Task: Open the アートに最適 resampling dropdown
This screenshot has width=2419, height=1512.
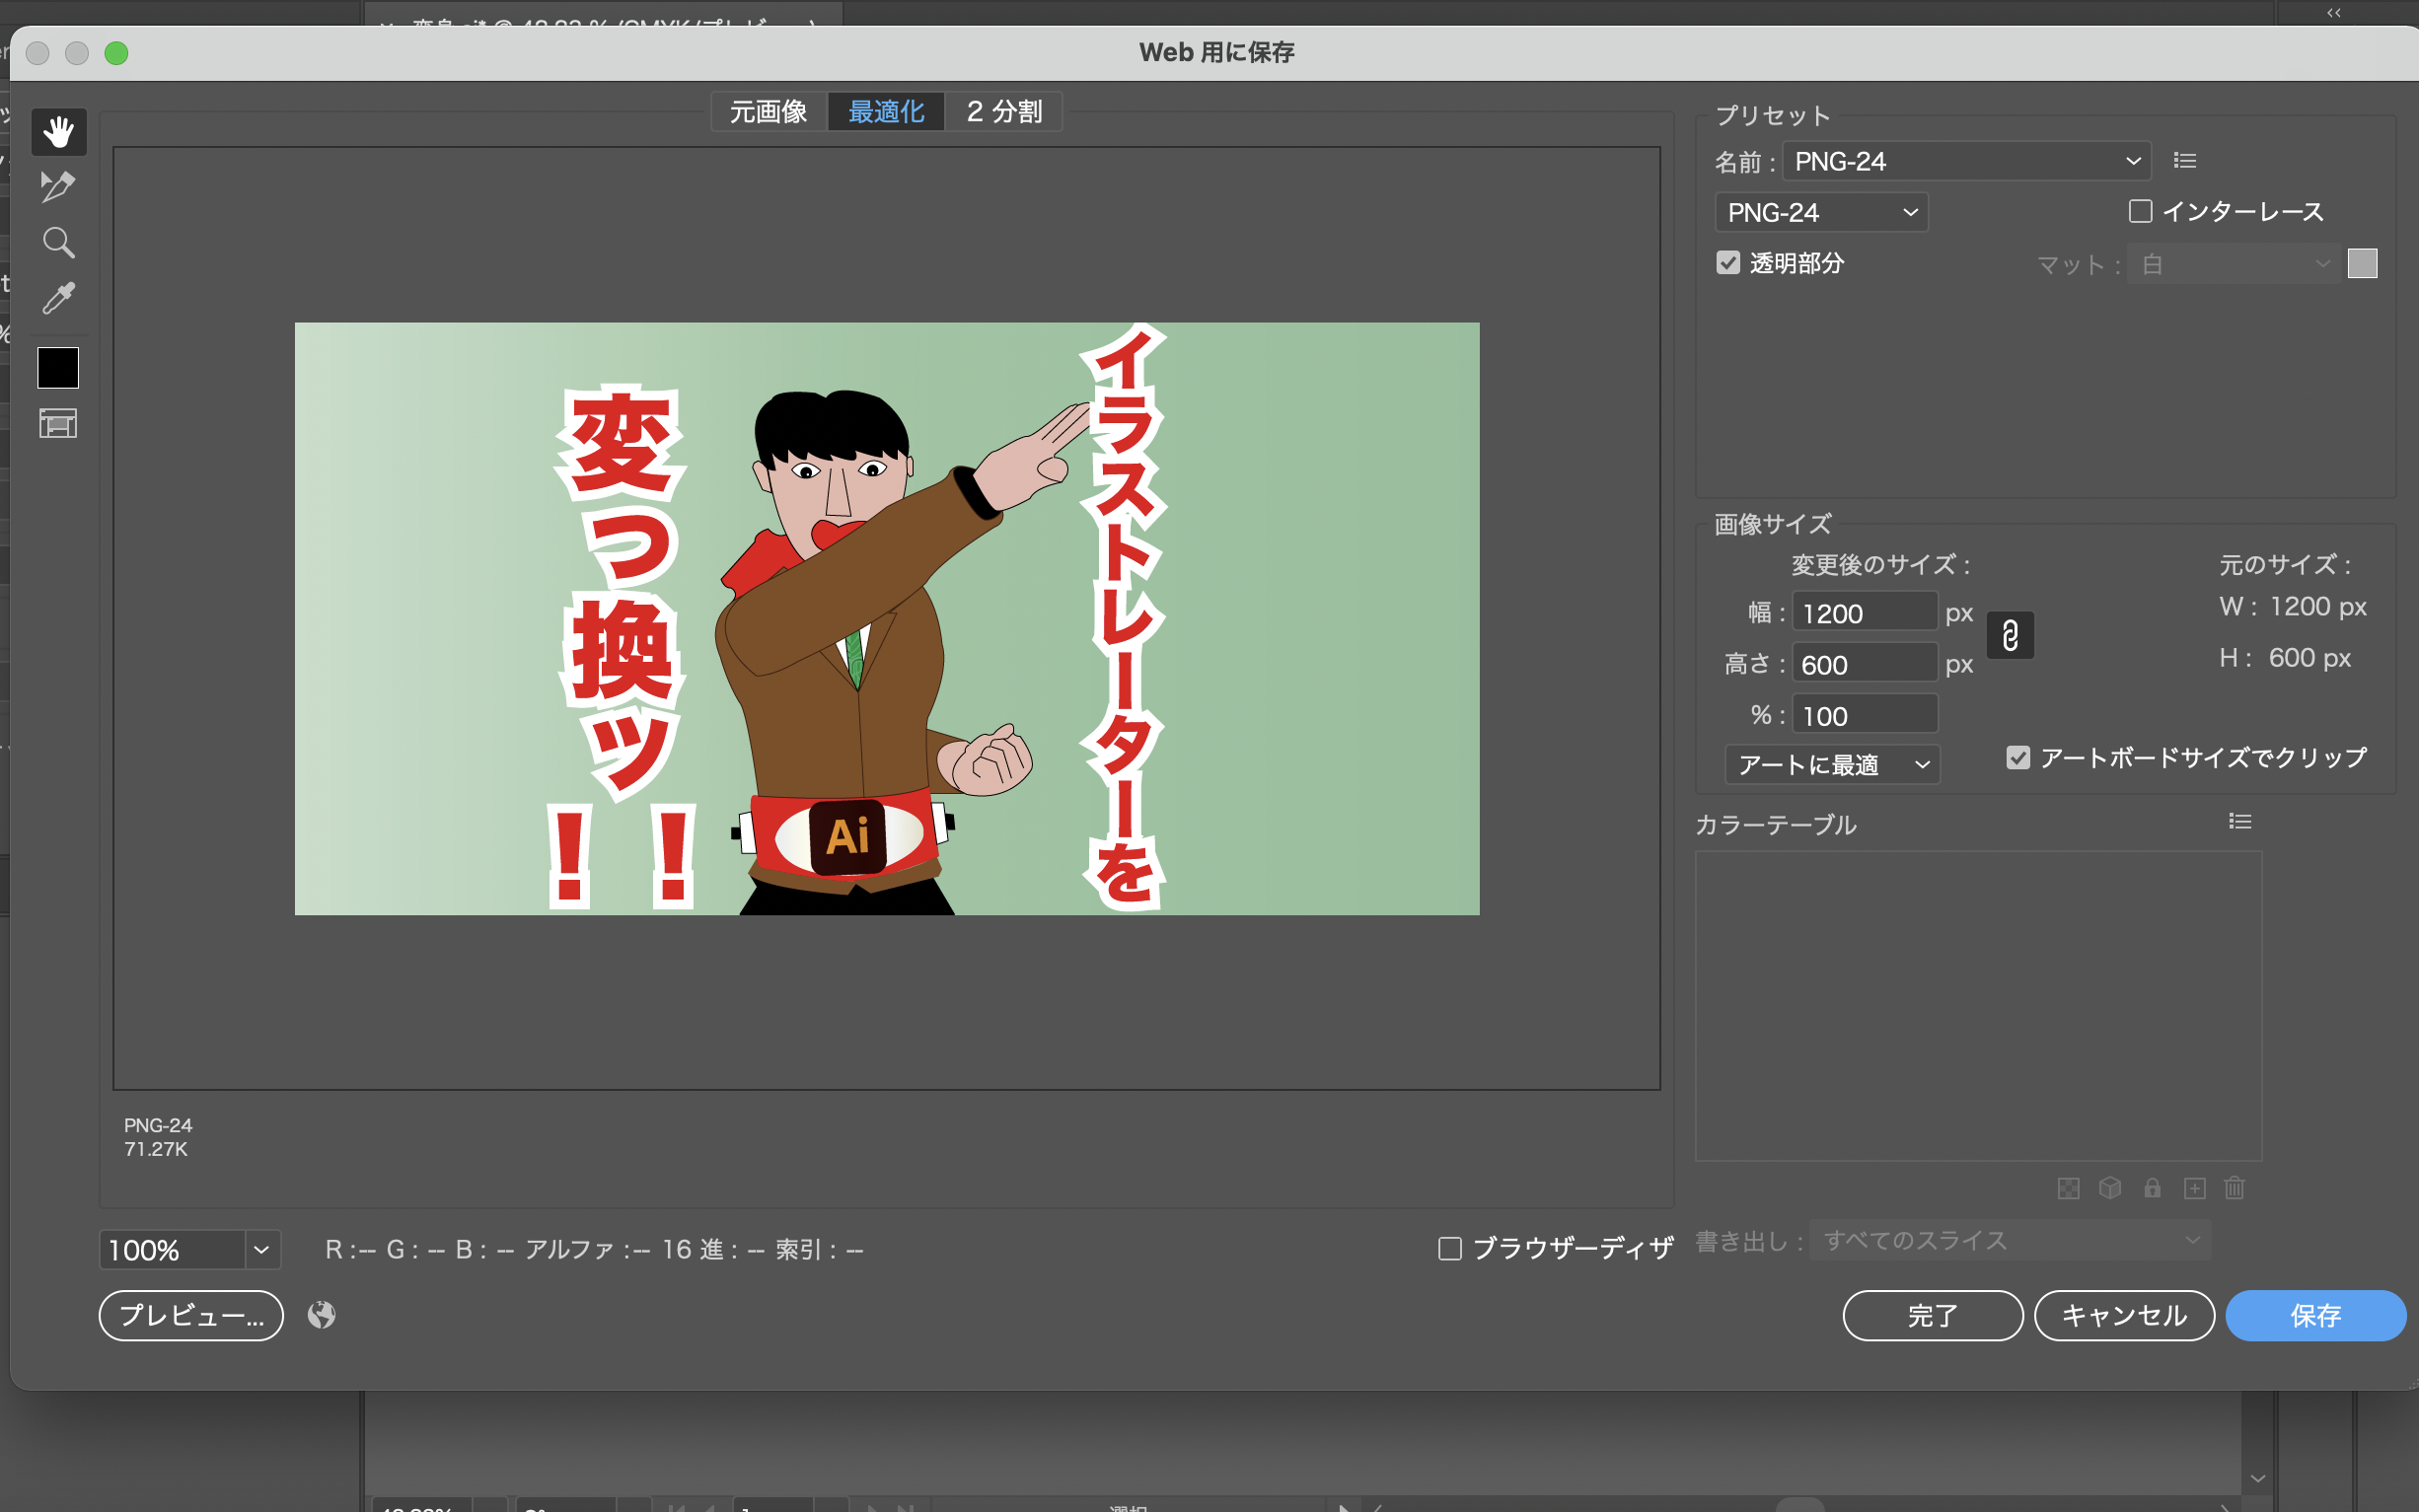Action: [x=1832, y=765]
